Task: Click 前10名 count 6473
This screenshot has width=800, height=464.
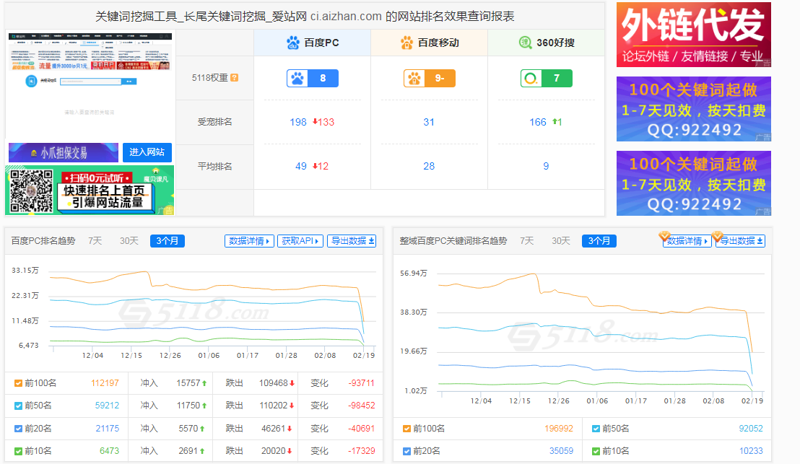Action: 109,451
